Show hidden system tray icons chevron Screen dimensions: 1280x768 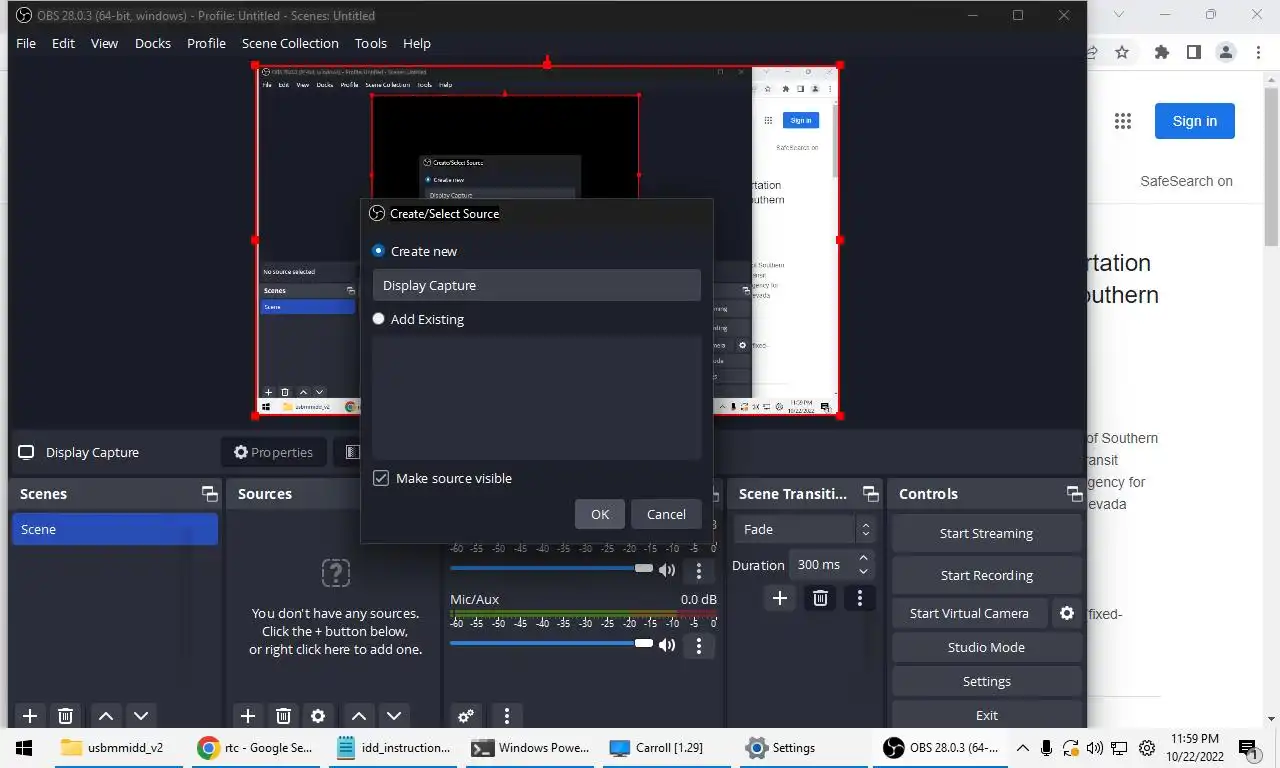coord(1022,747)
